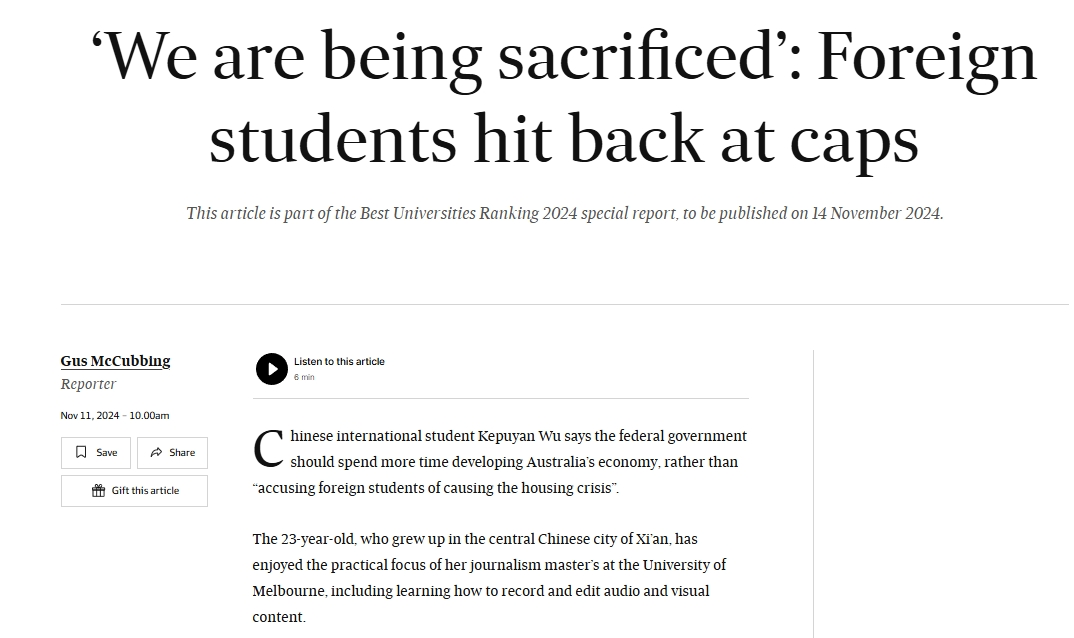The image size is (1074, 638).
Task: Open author page for Gus McCubbing
Action: coord(115,361)
